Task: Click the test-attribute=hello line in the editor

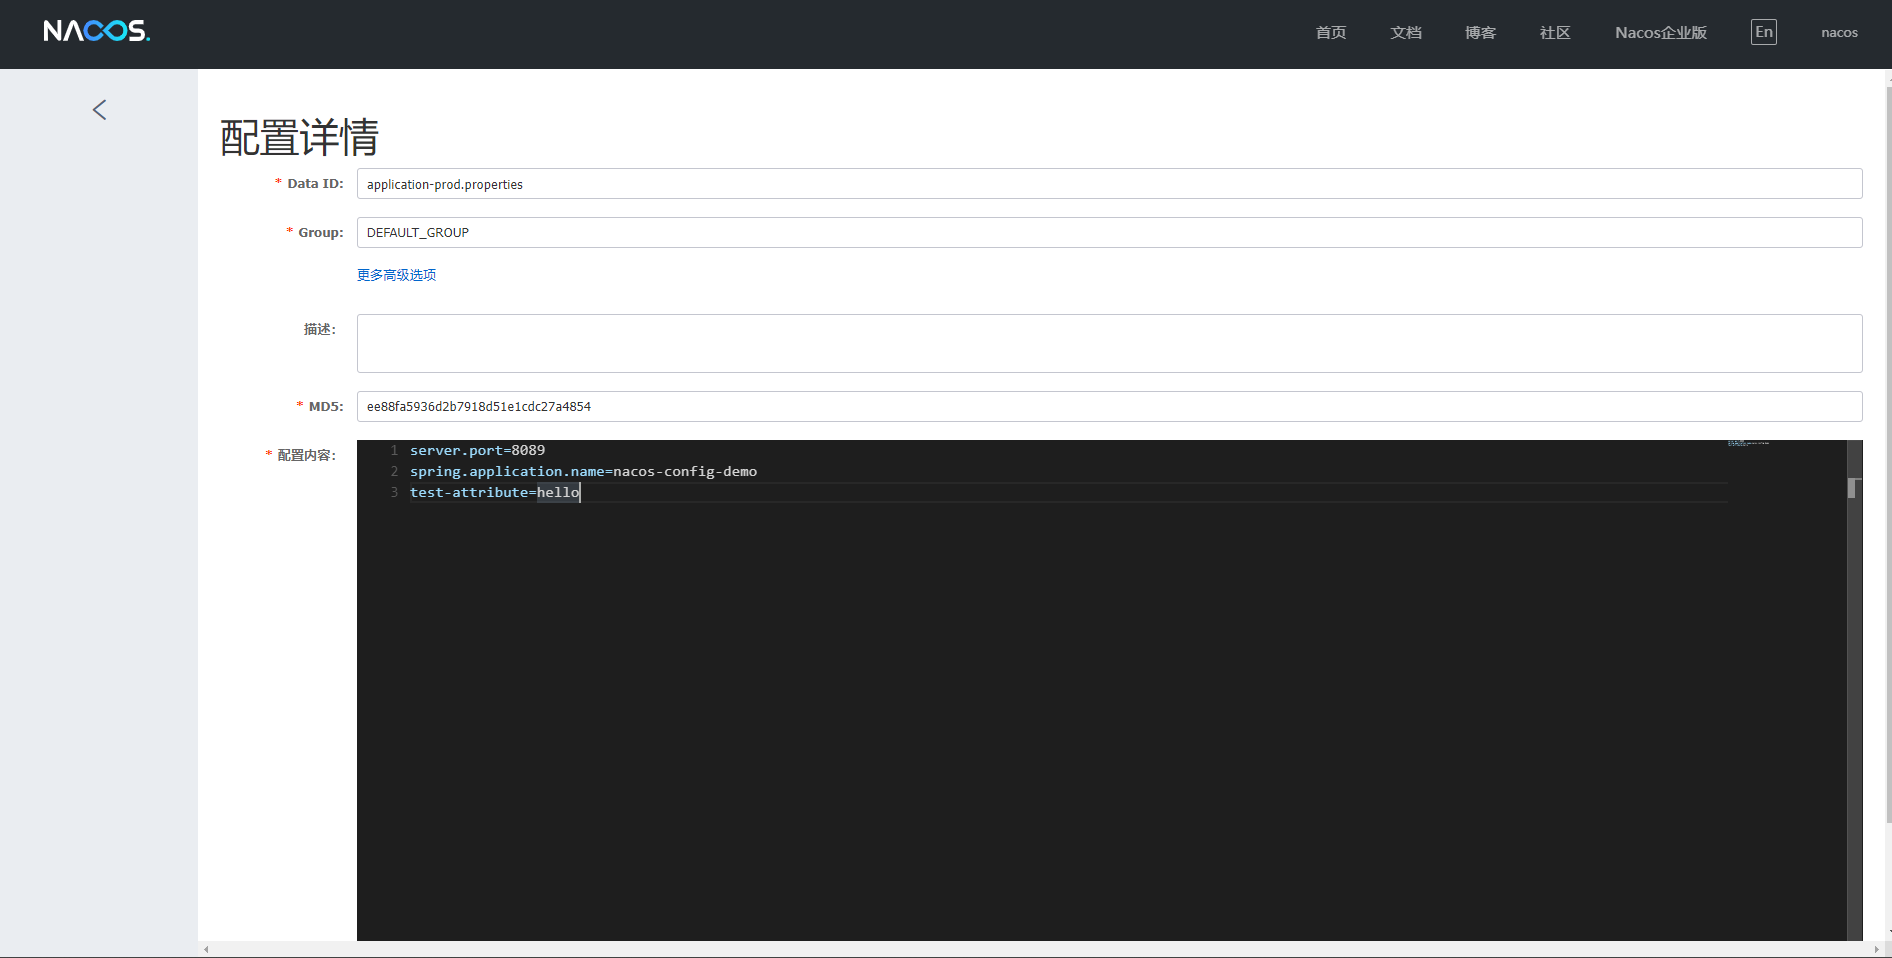Action: [495, 492]
